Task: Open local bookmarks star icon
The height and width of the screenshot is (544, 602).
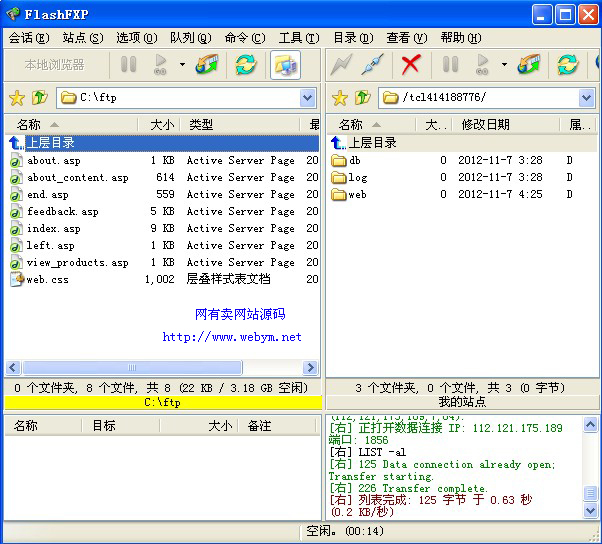Action: click(x=16, y=98)
